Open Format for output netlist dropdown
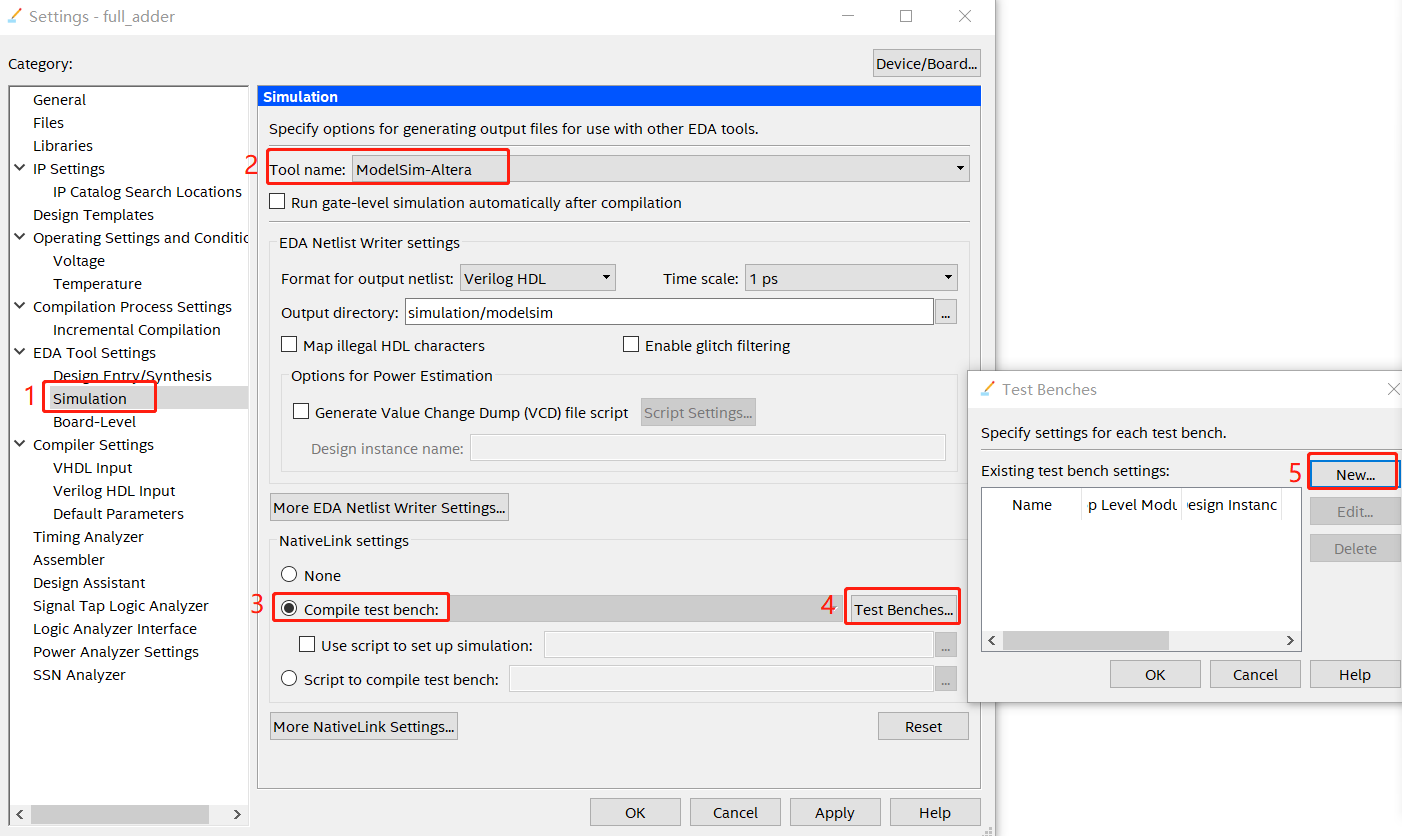The width and height of the screenshot is (1402, 836). [x=538, y=278]
